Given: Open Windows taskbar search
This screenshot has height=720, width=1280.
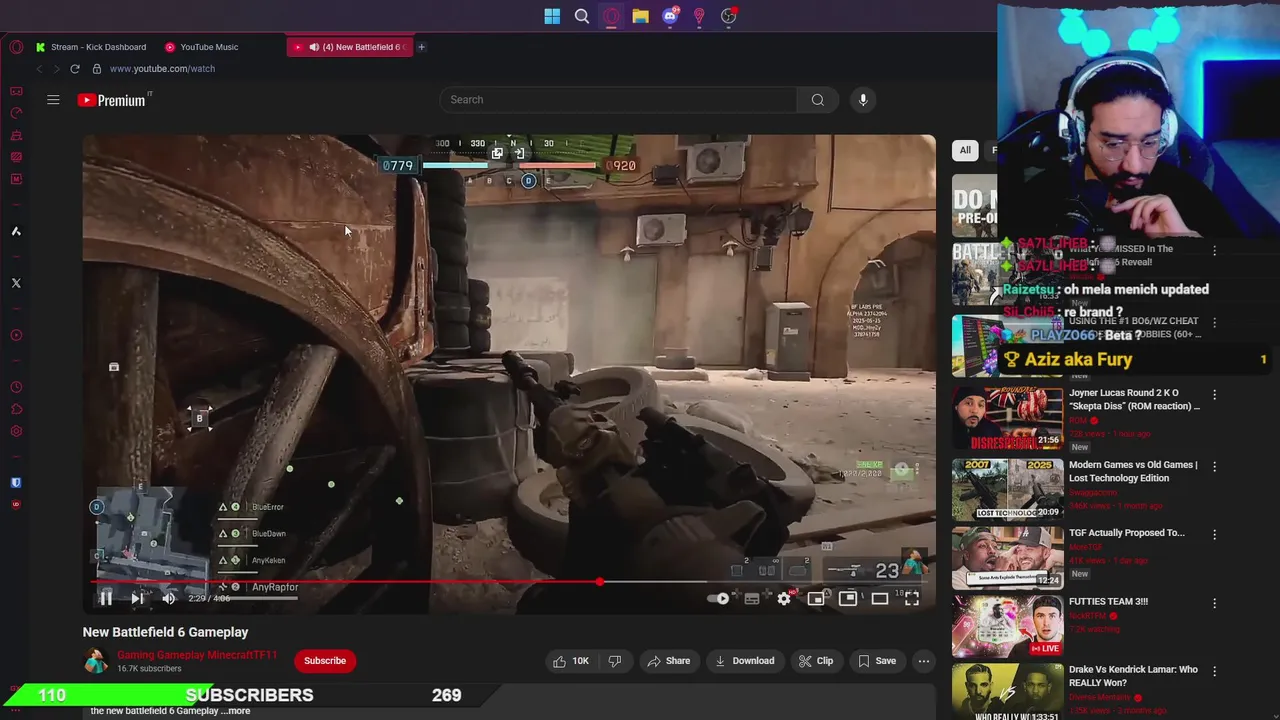Looking at the screenshot, I should (x=582, y=16).
